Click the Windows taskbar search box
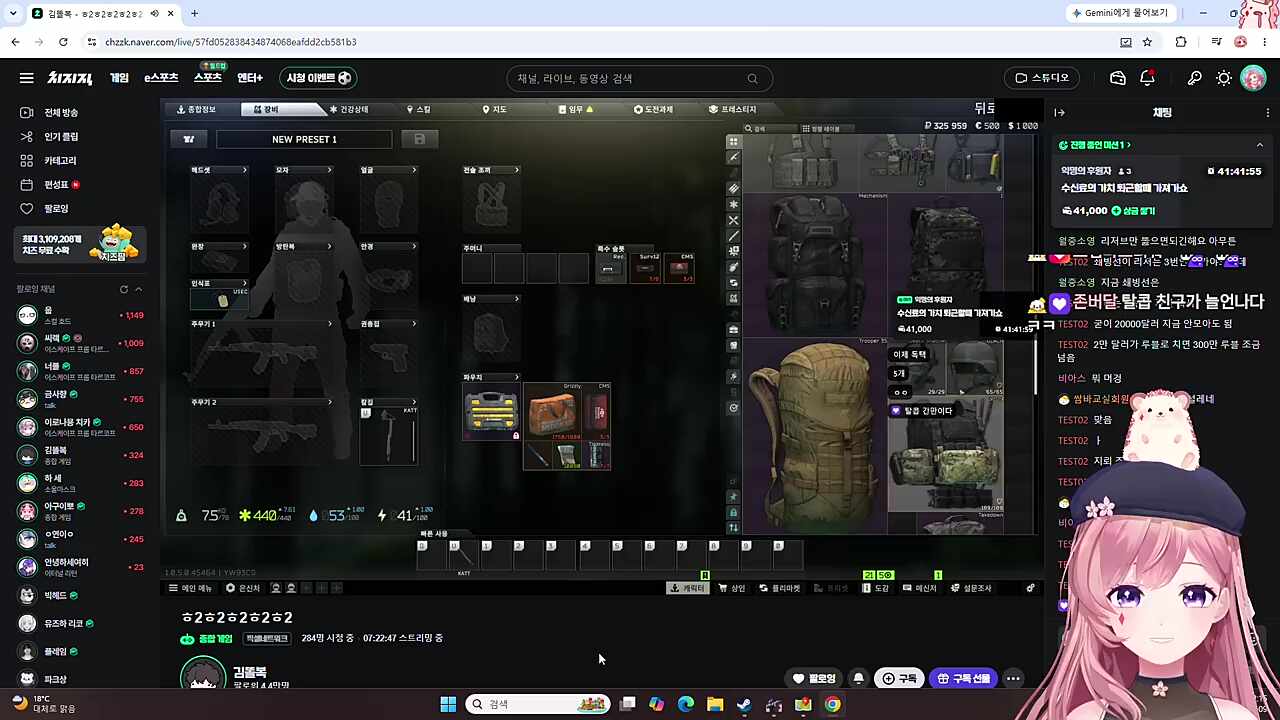The width and height of the screenshot is (1280, 720). 538,704
